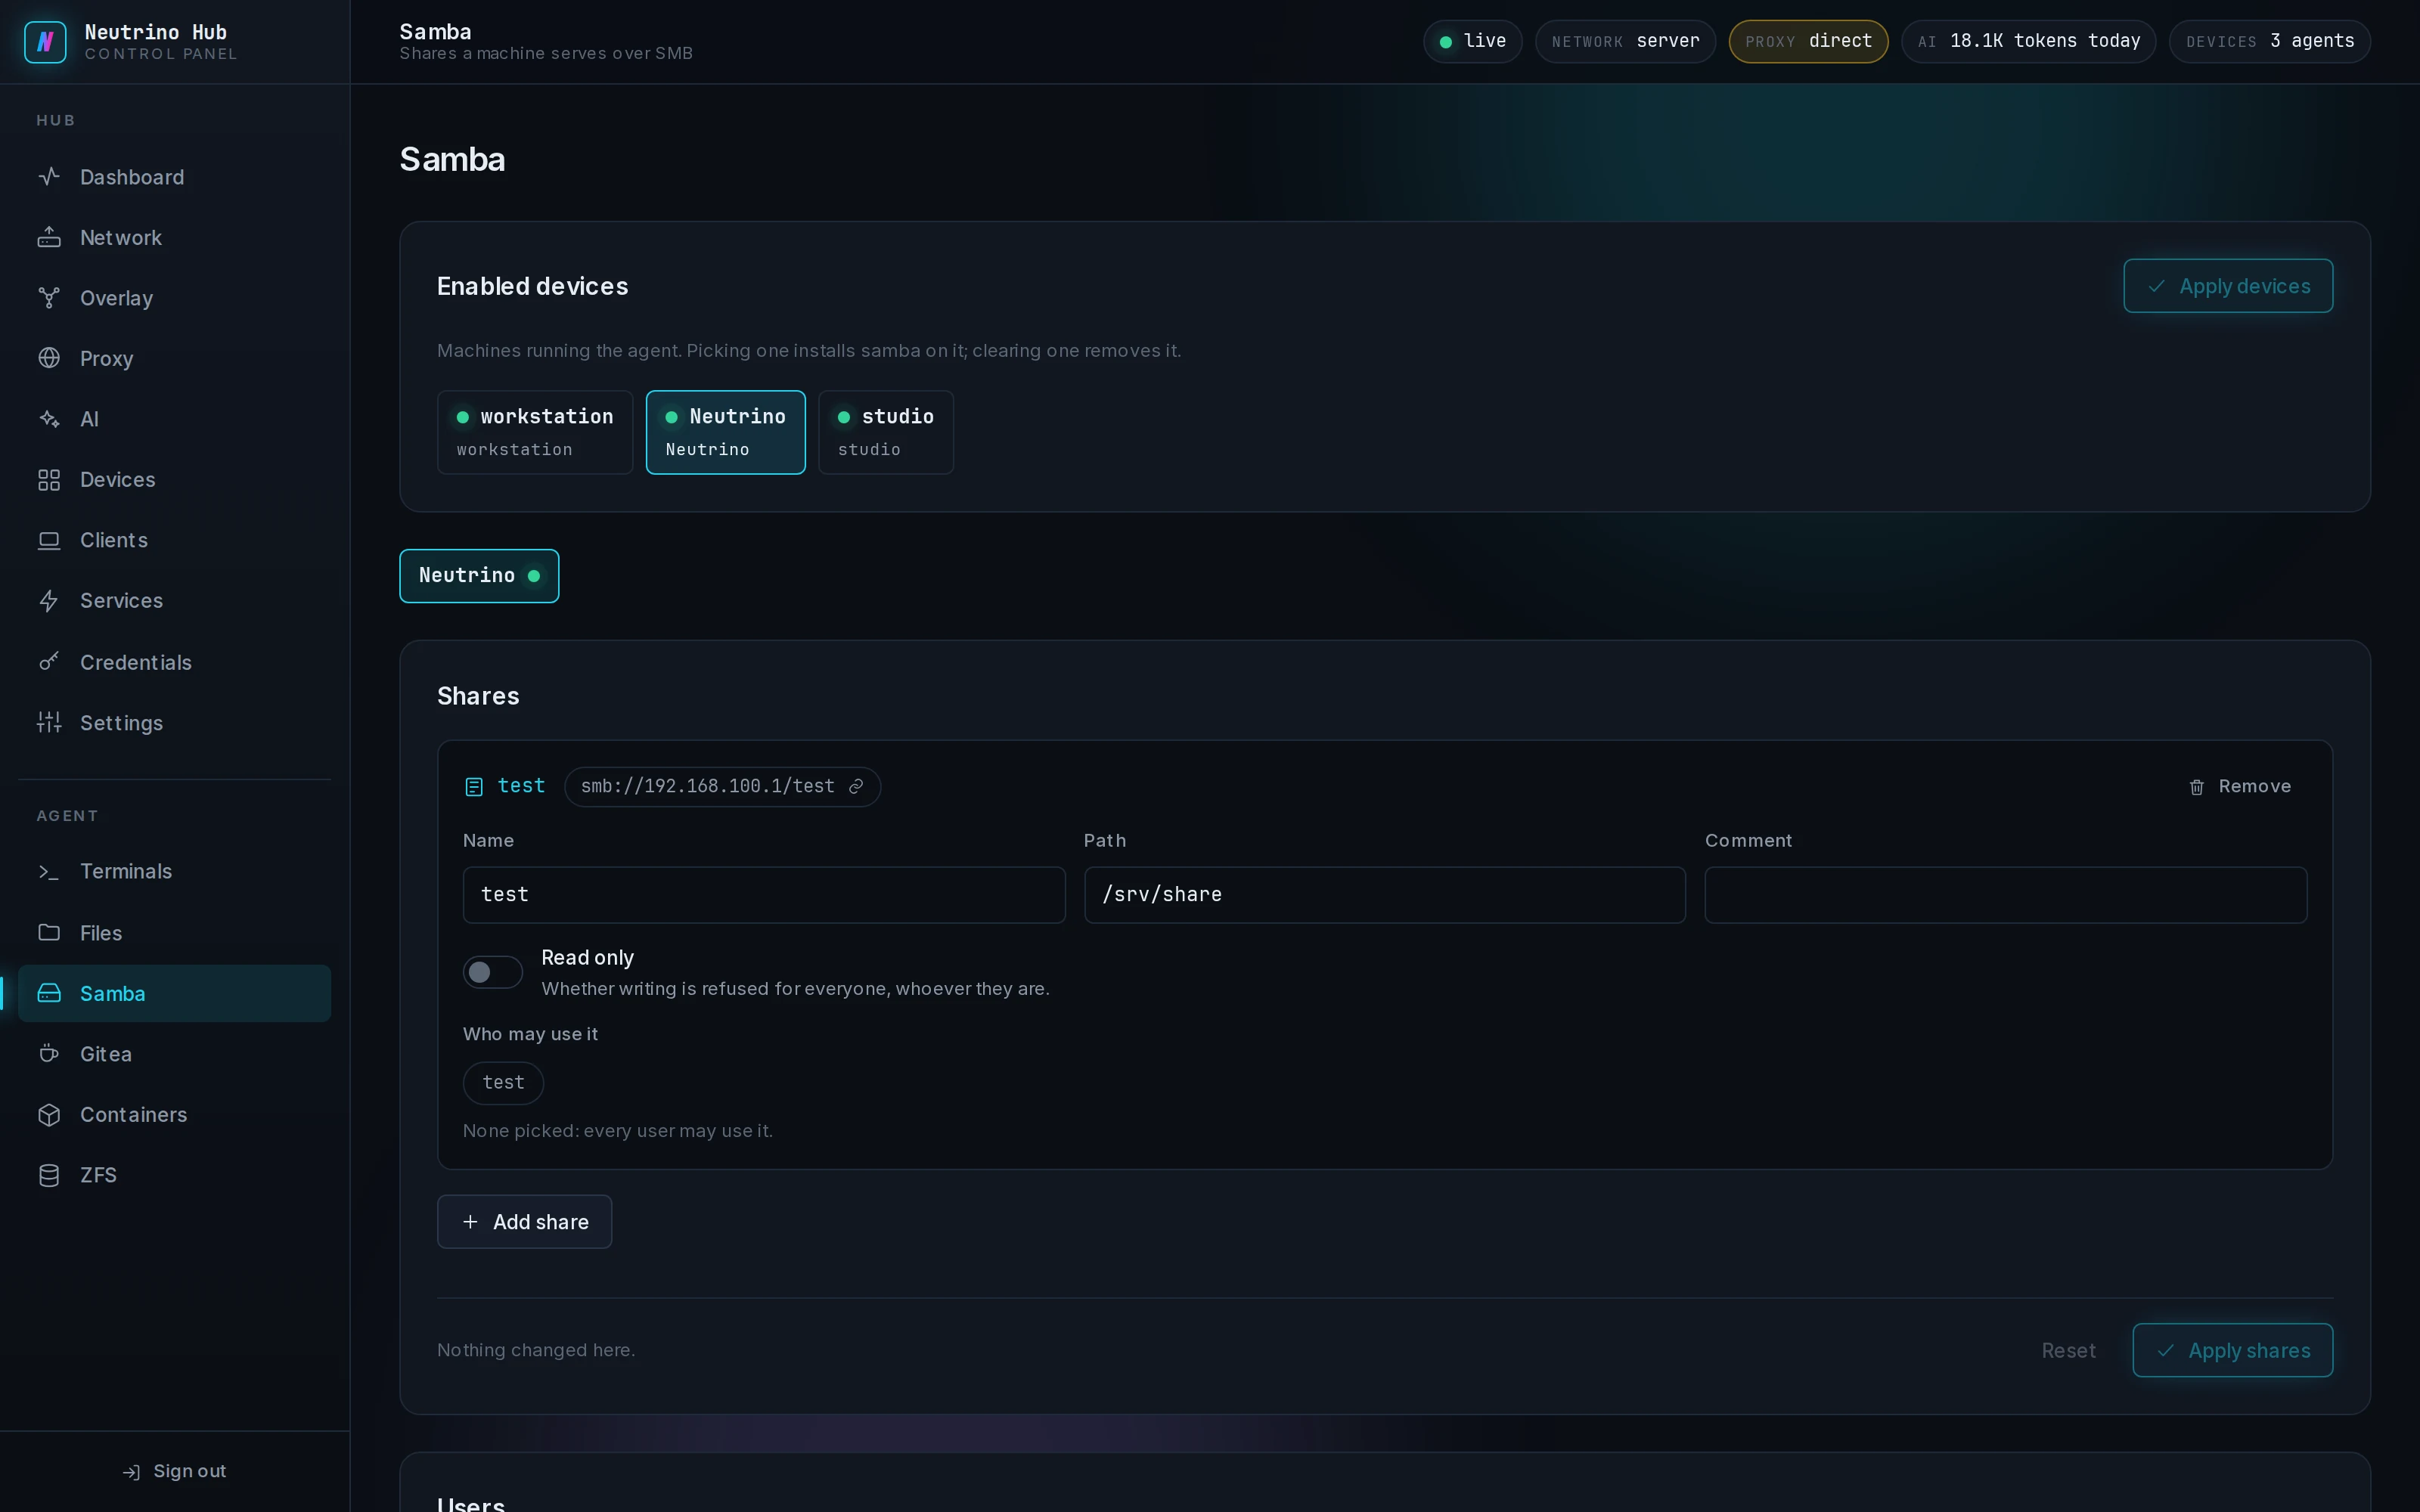
Task: Click the Sign out link text
Action: tap(190, 1471)
